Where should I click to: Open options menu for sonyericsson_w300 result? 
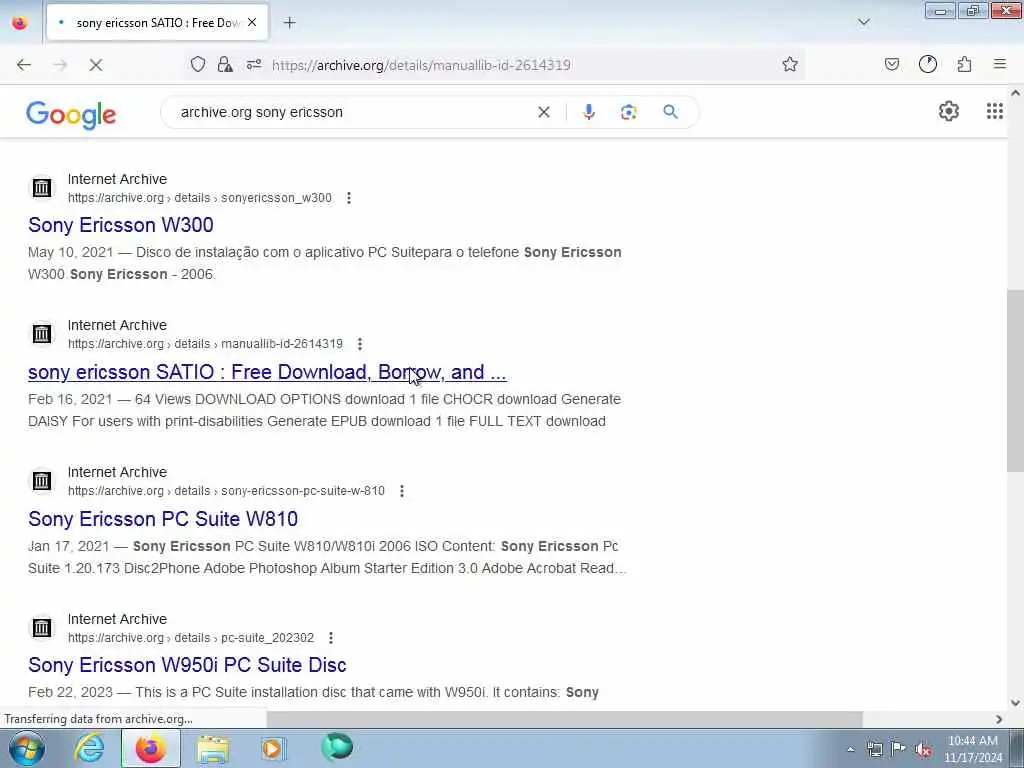click(349, 198)
